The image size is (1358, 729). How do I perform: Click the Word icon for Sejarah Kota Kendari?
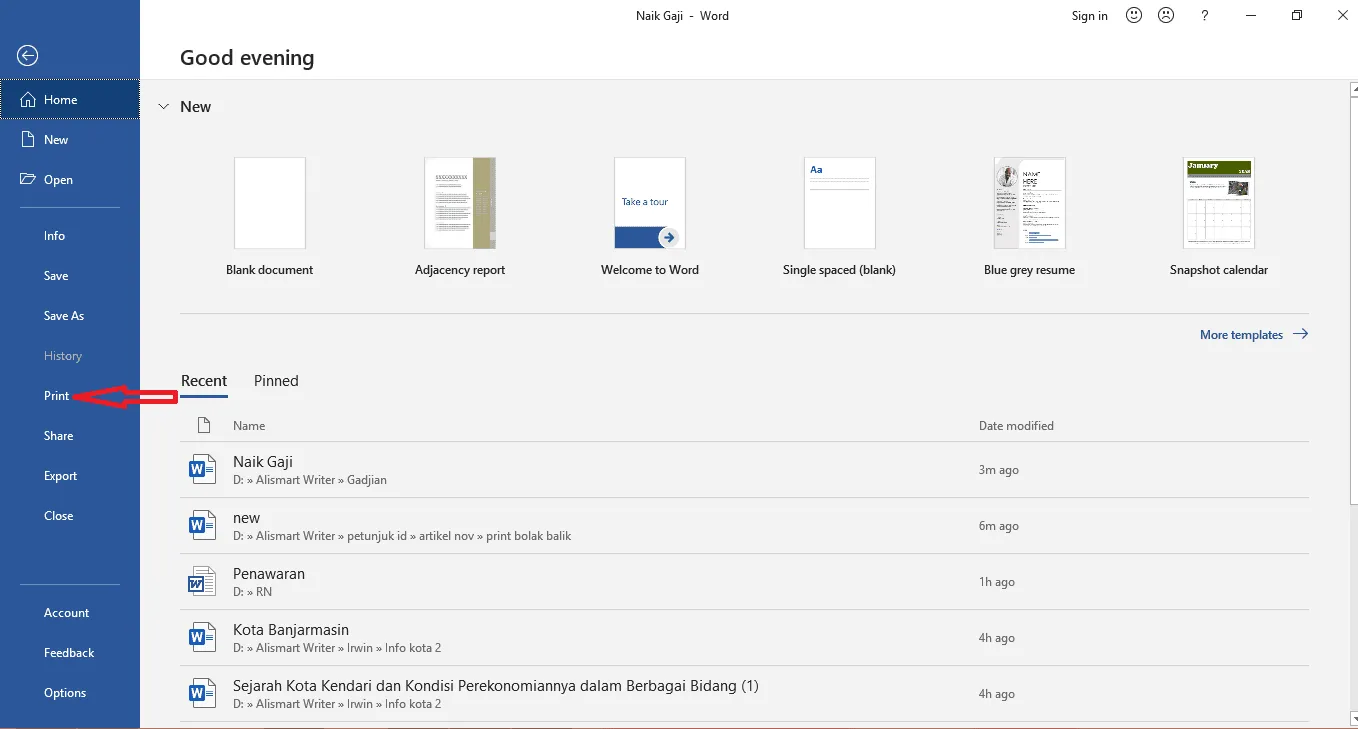202,693
